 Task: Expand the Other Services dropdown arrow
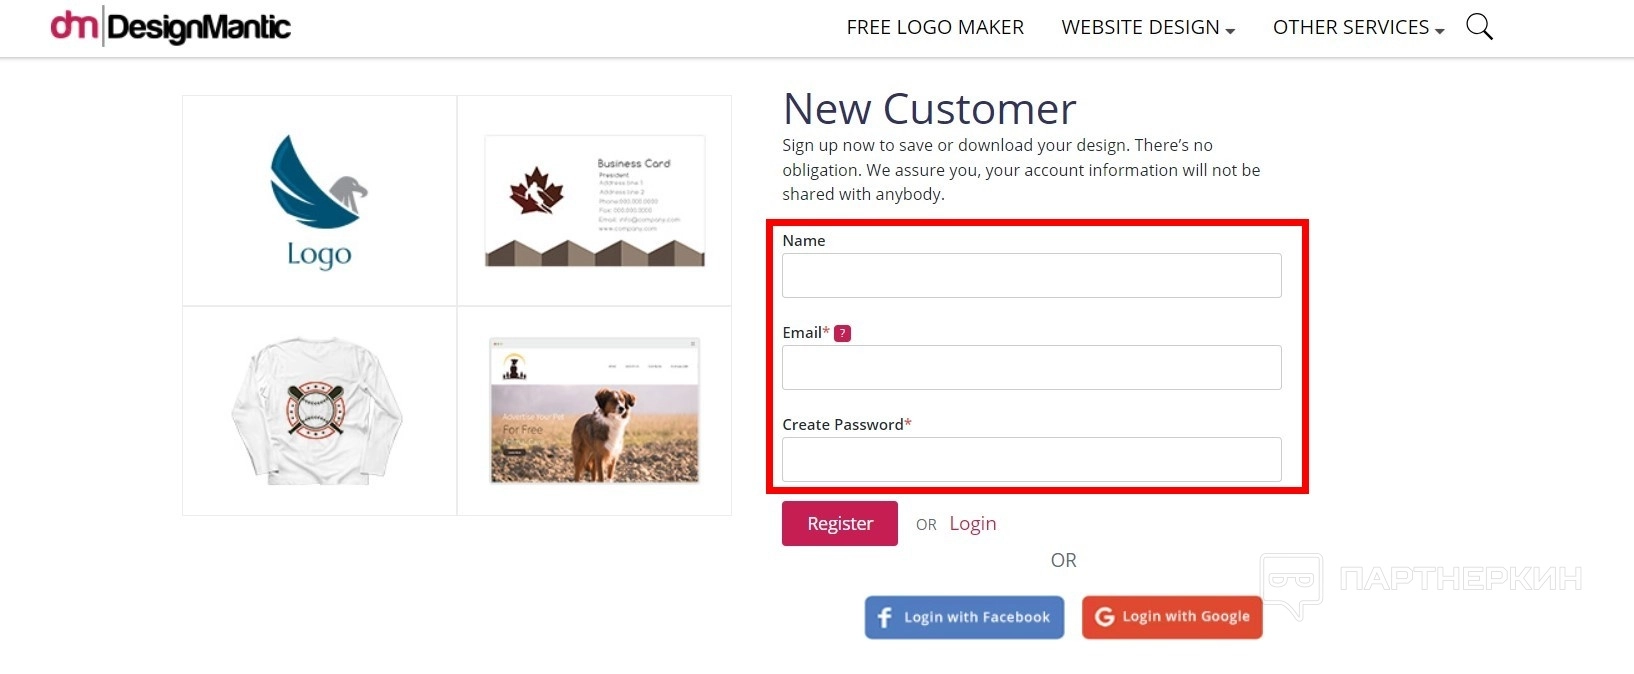pos(1440,31)
